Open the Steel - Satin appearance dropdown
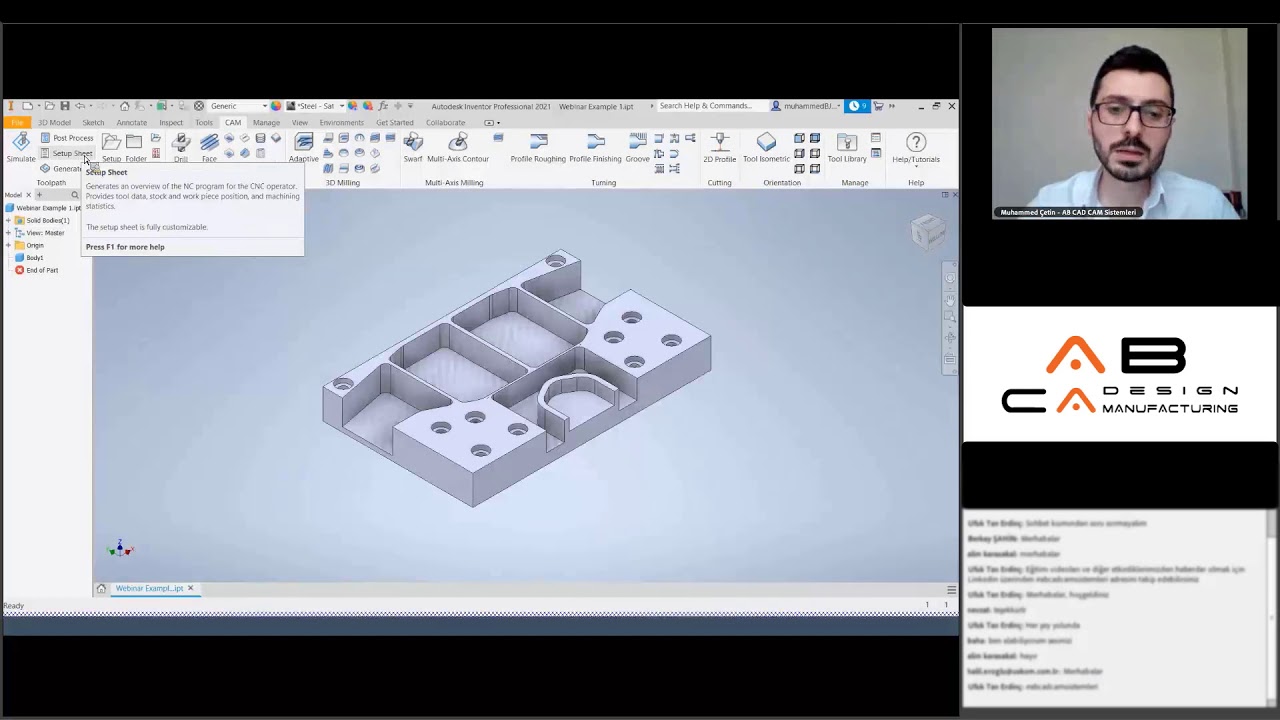 click(316, 106)
